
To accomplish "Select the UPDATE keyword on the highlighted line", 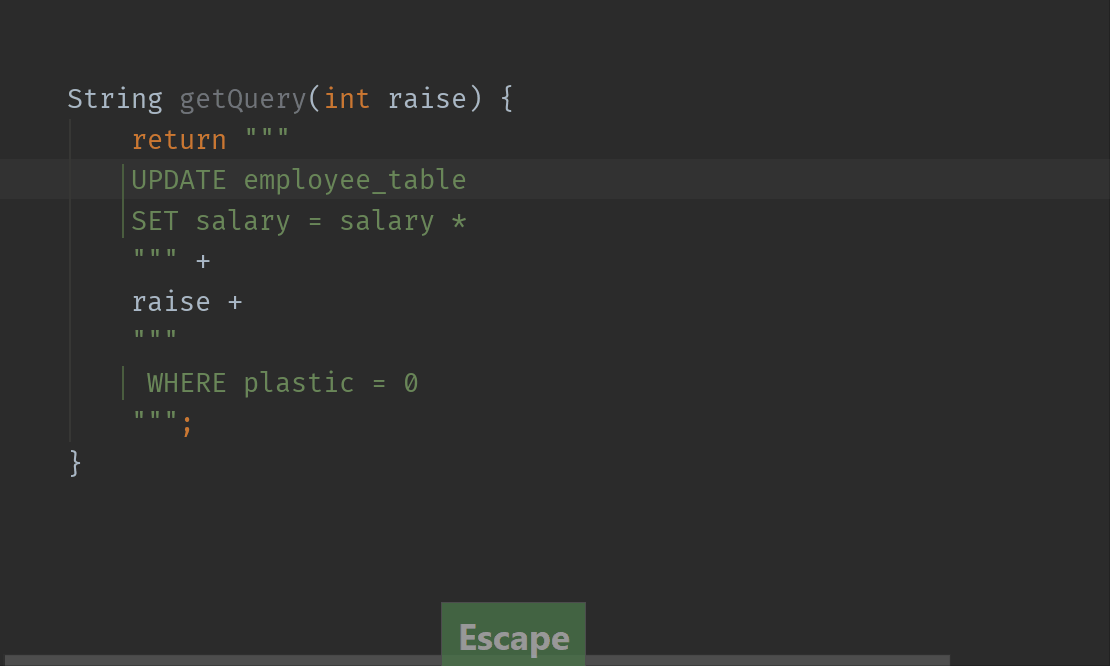I will pos(178,180).
